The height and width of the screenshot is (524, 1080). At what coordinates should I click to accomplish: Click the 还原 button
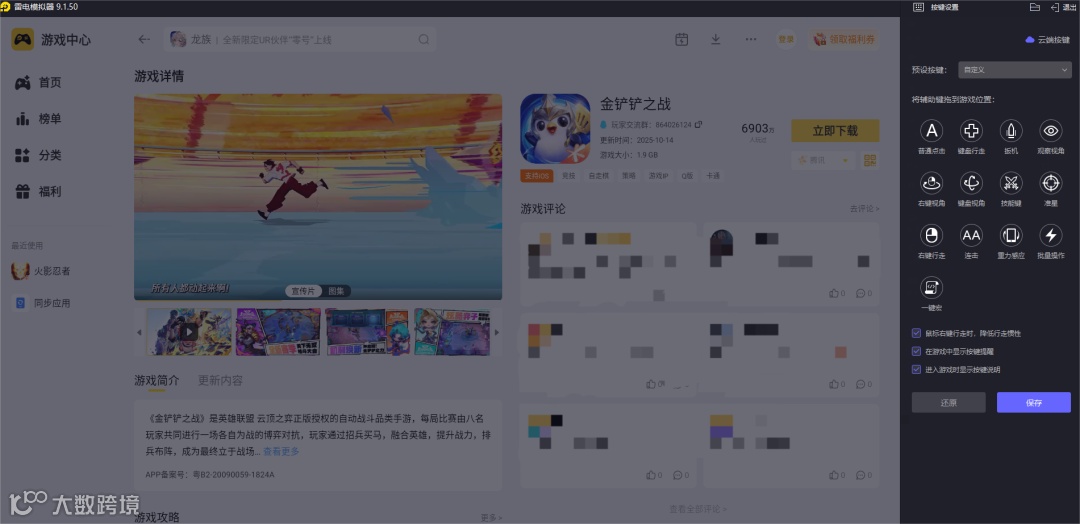[x=948, y=403]
